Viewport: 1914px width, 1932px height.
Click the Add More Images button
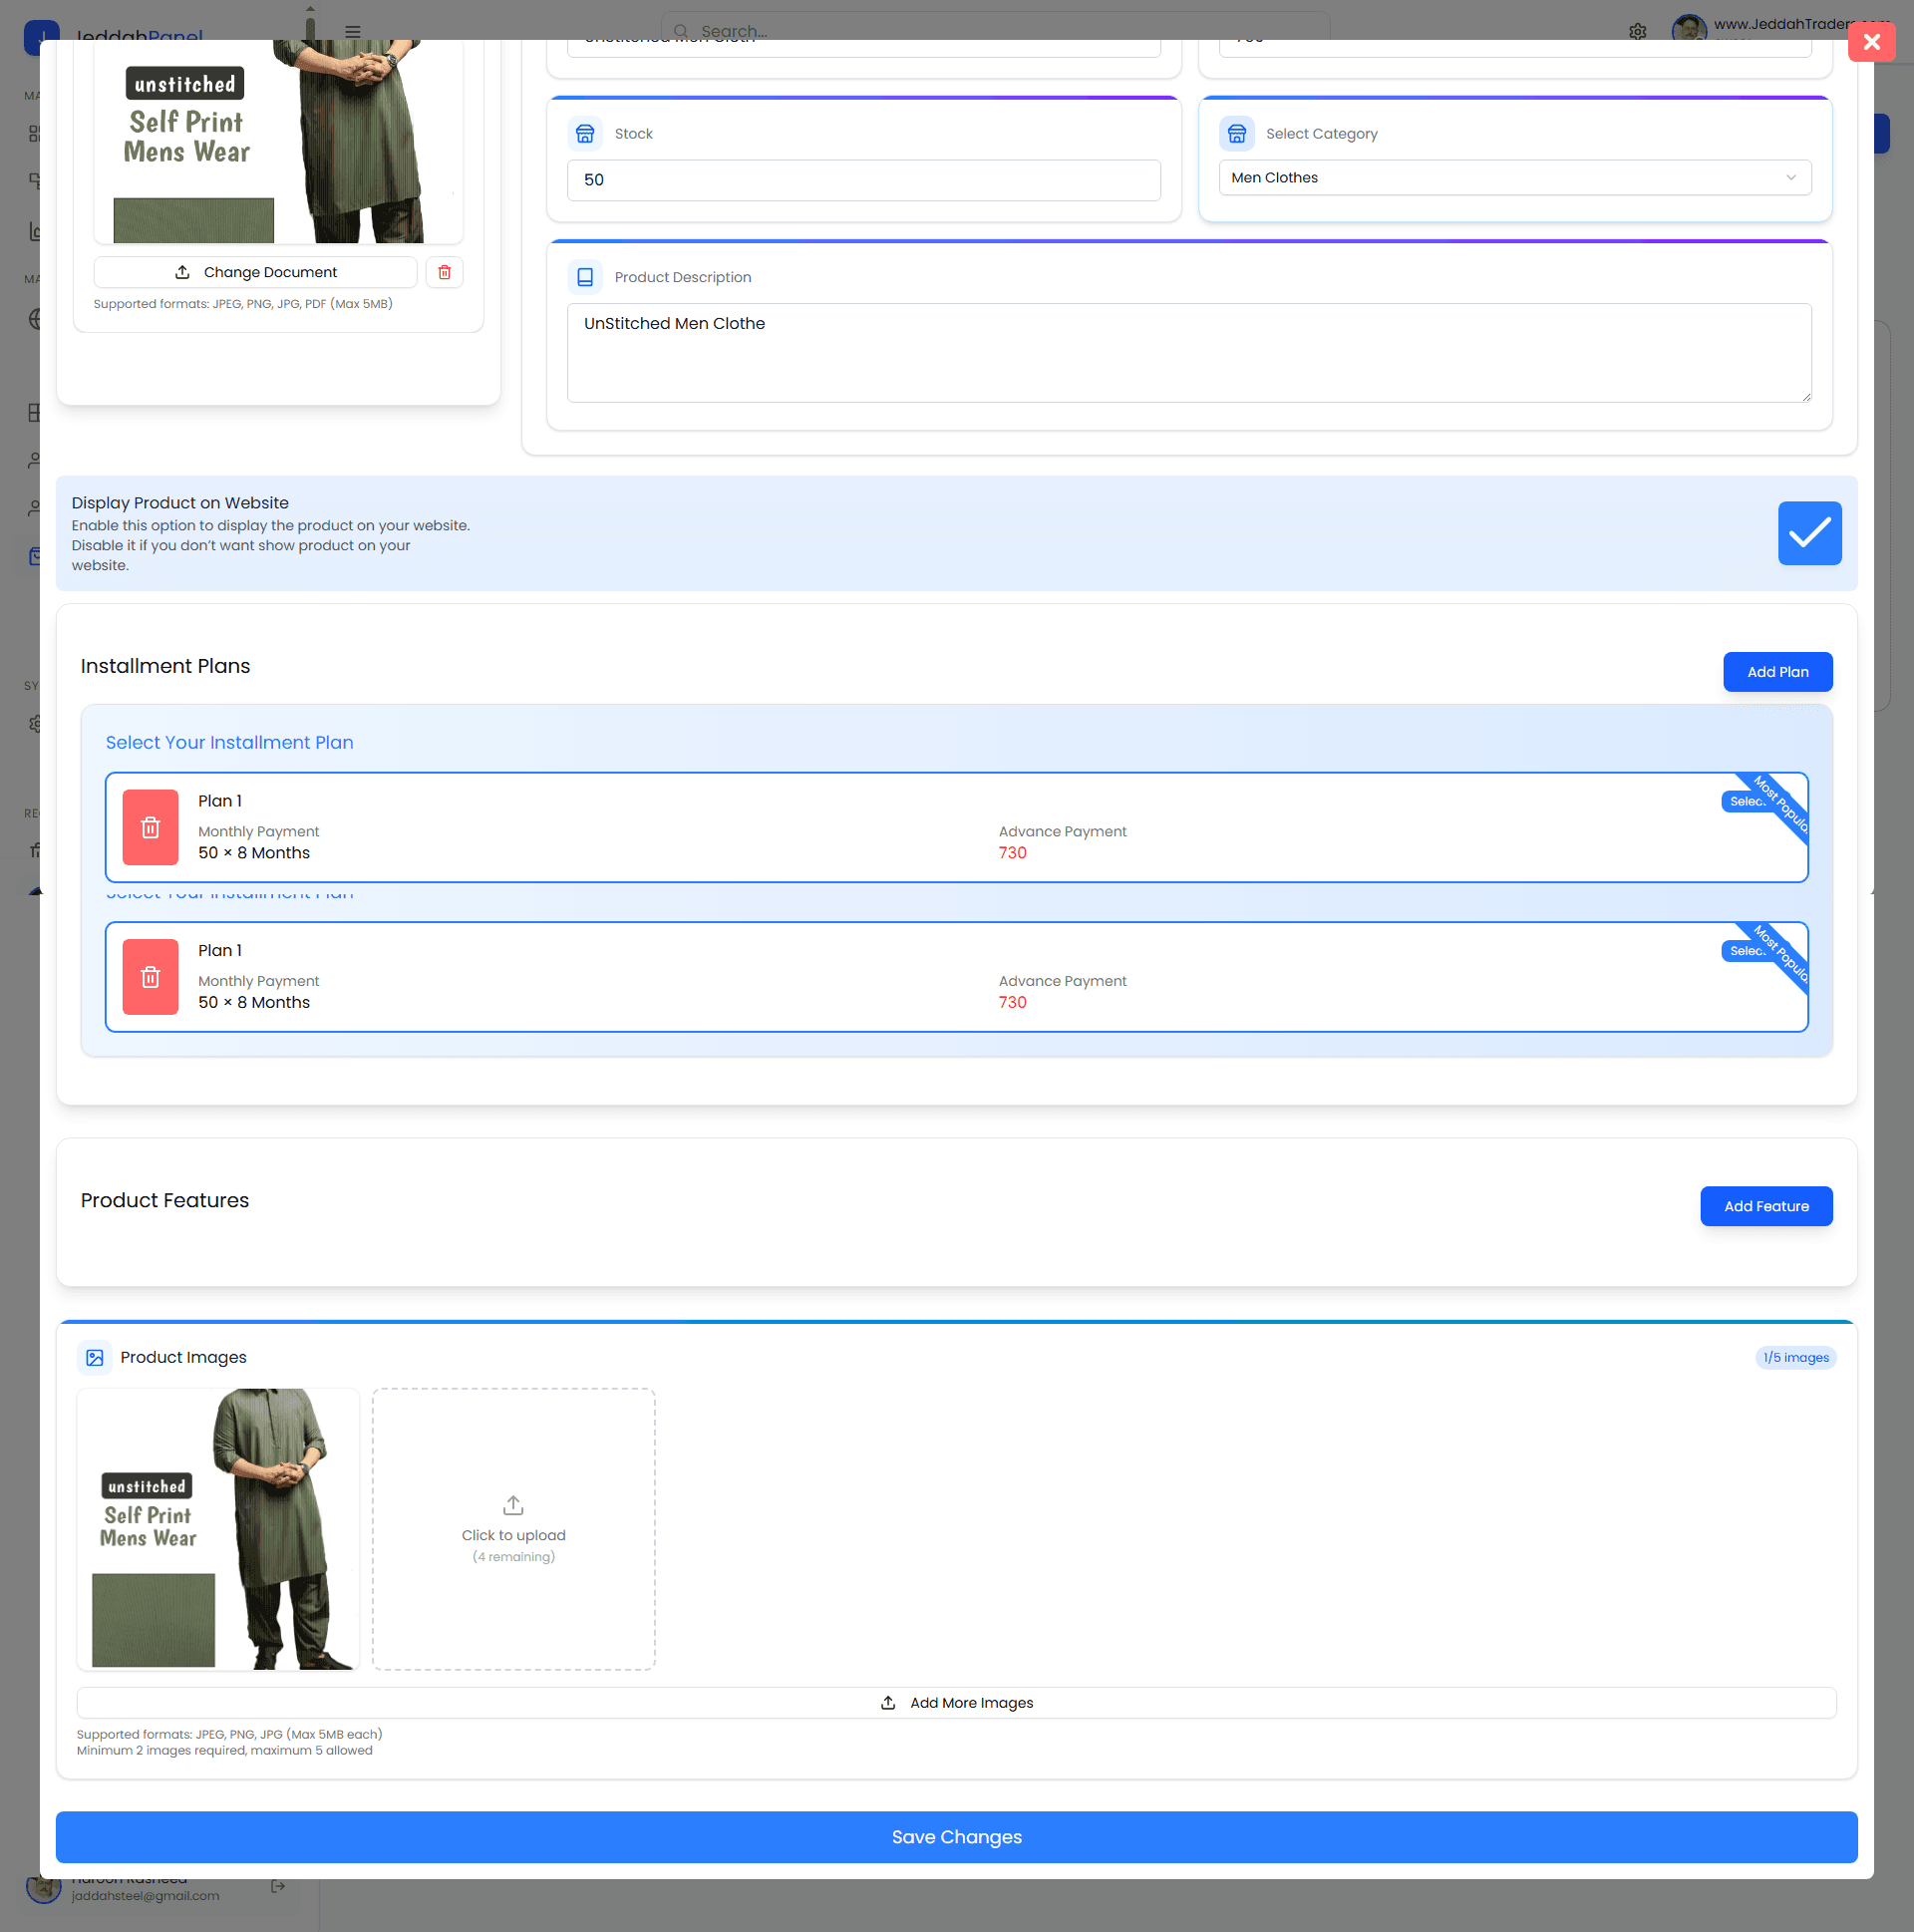[956, 1702]
